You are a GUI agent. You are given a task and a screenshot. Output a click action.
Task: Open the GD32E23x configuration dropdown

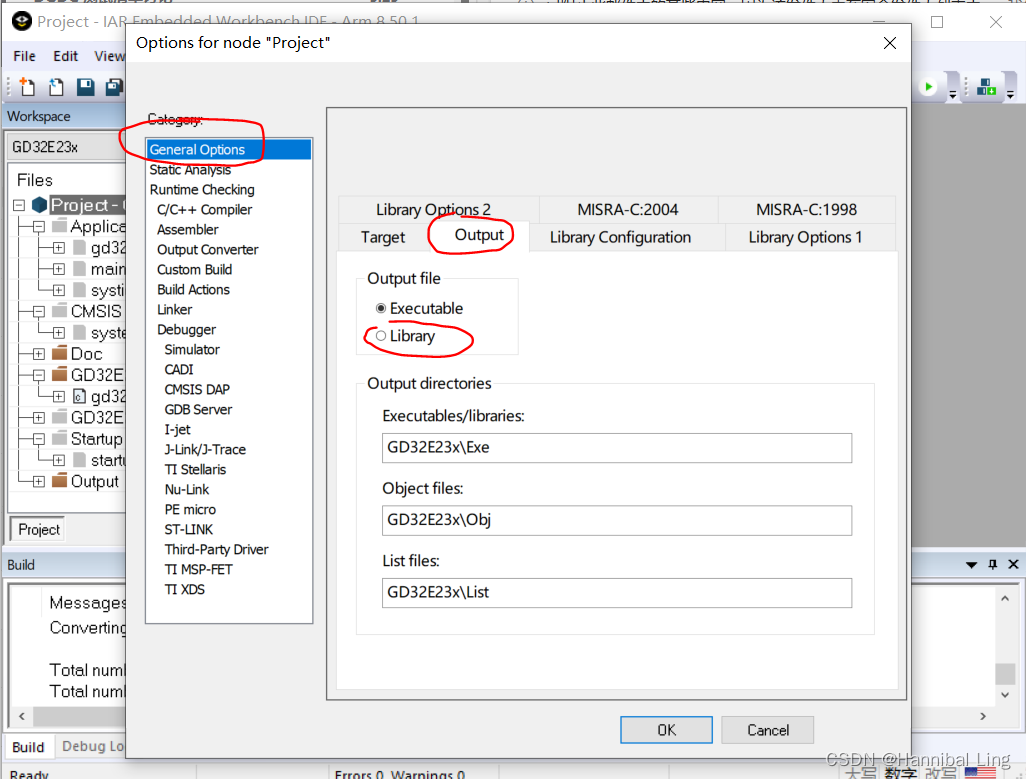(x=67, y=147)
